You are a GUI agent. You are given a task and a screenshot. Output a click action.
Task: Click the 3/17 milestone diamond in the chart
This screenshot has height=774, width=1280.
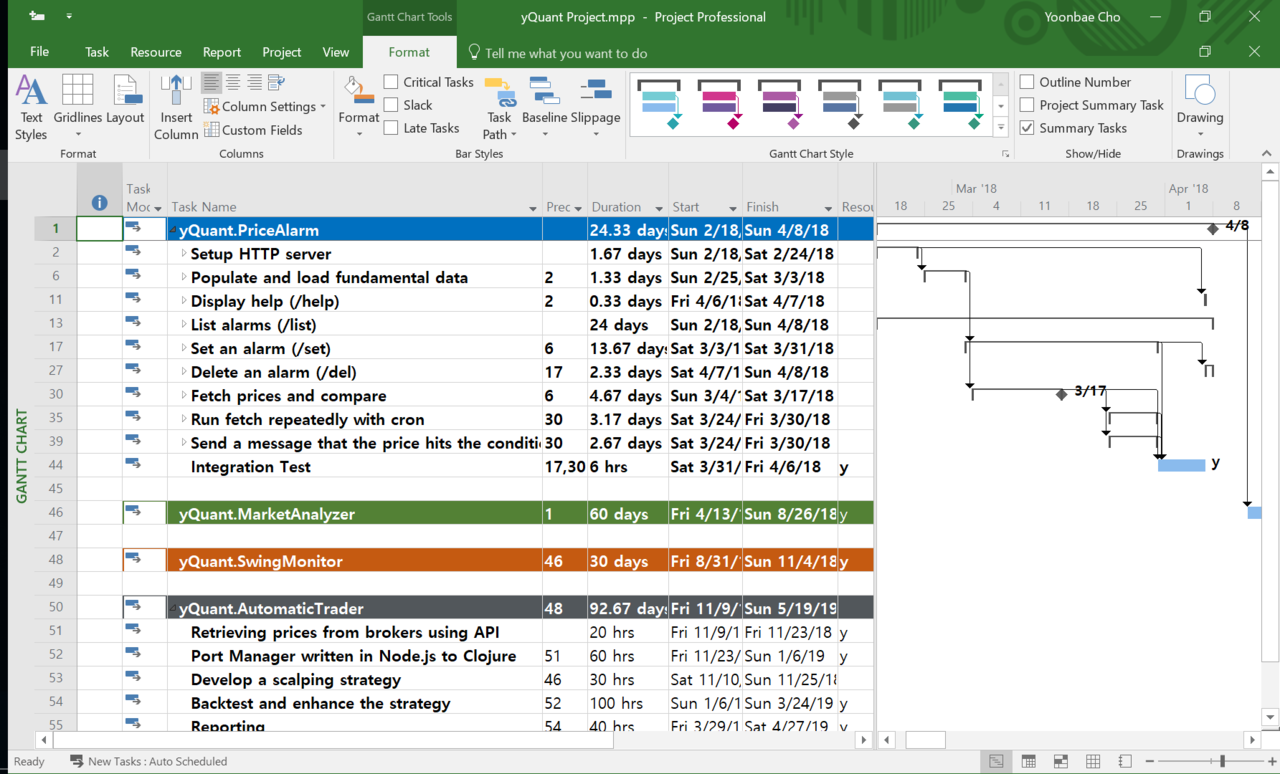[x=1062, y=395]
